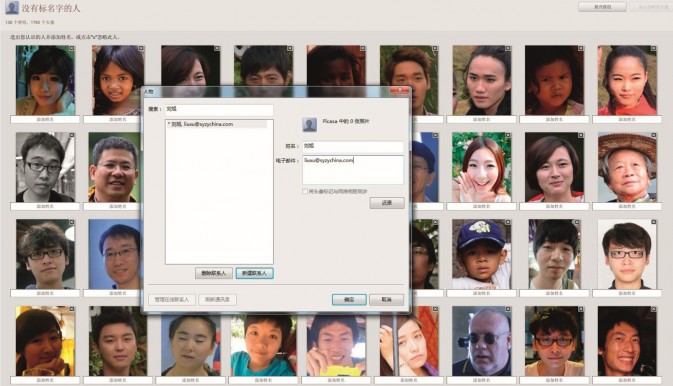Click the 取消 button in the dialog

[386, 300]
